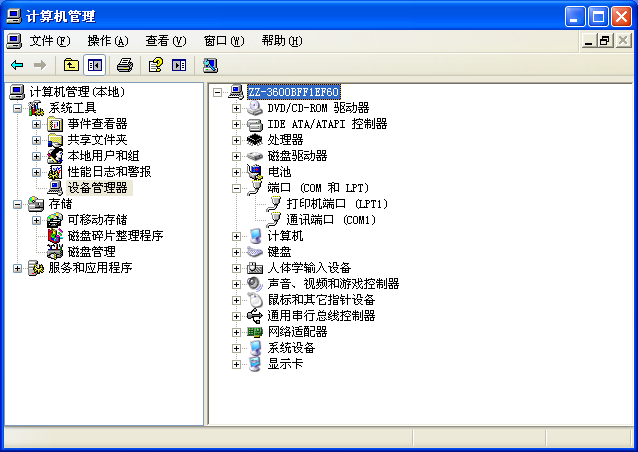The height and width of the screenshot is (452, 638).
Task: Click the 处理器 chip icon
Action: point(255,140)
